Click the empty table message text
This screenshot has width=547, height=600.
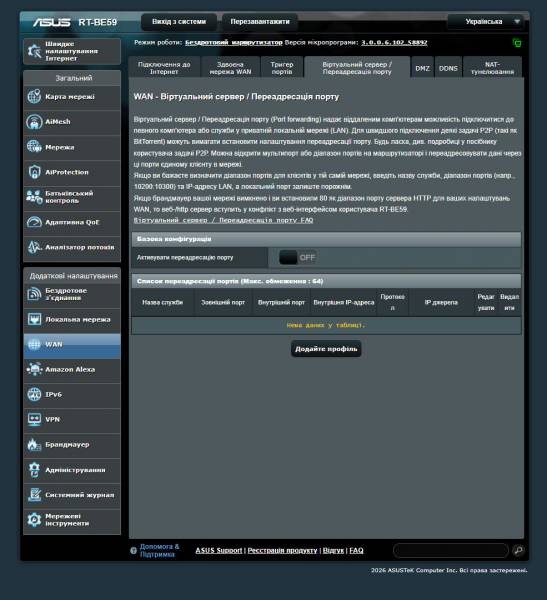coord(326,325)
